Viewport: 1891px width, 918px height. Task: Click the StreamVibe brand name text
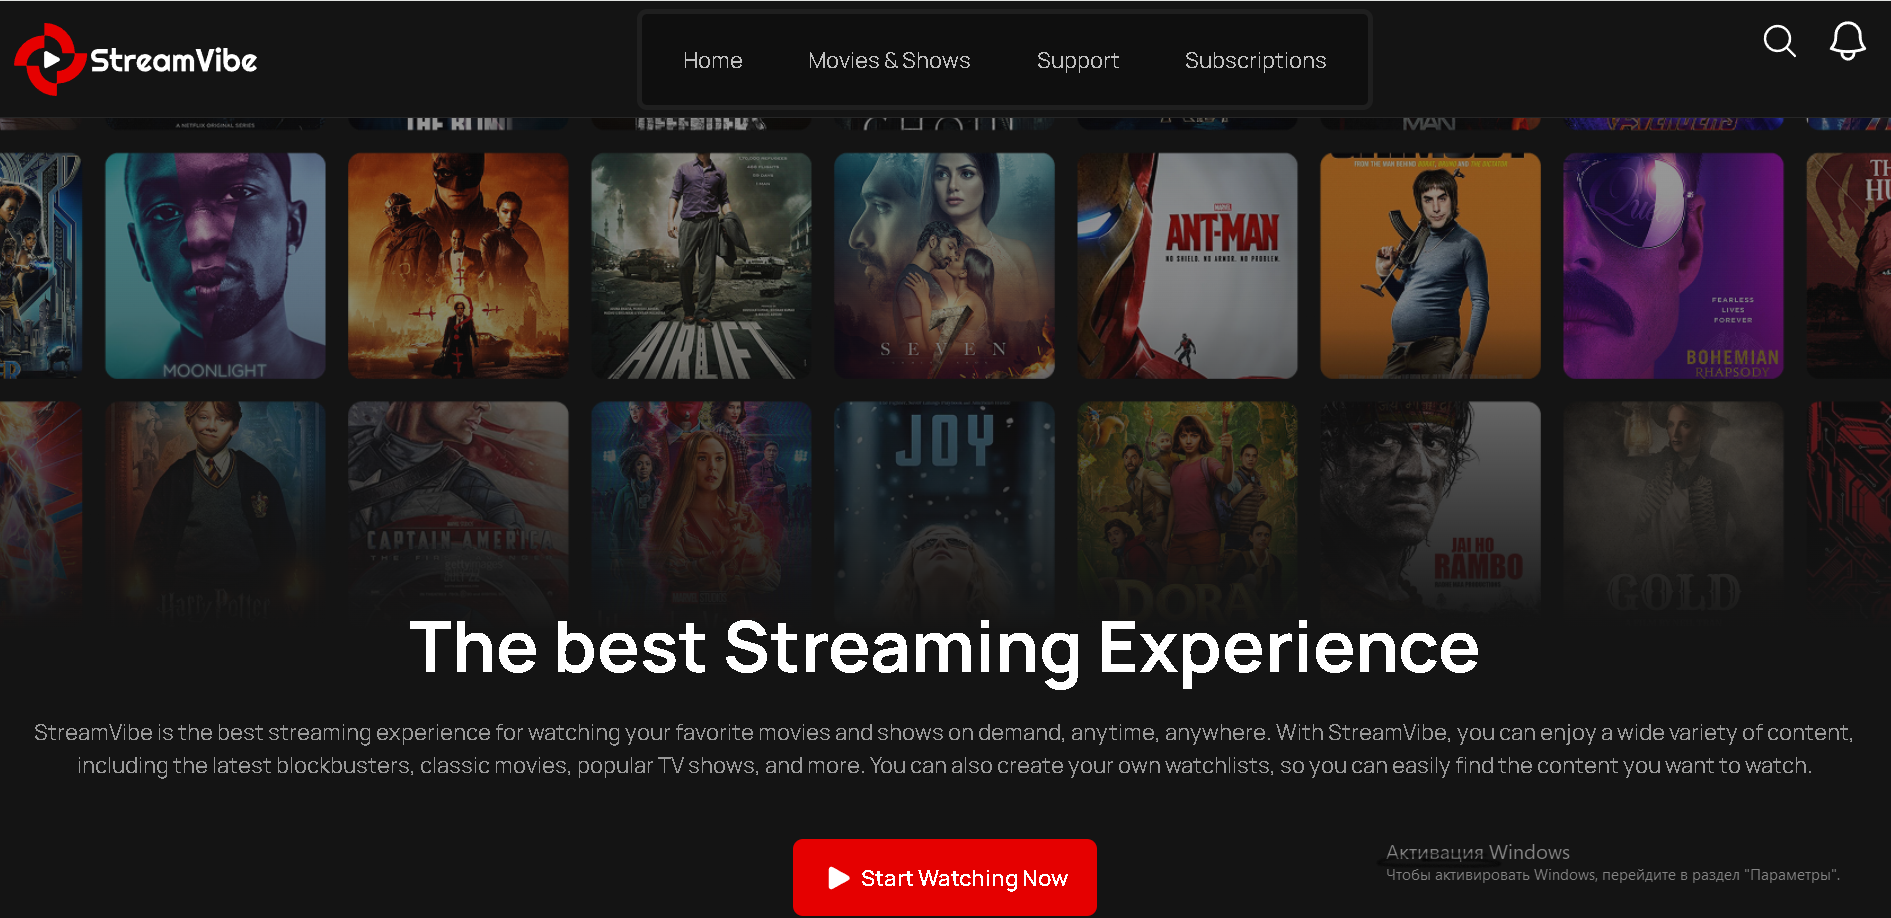174,61
